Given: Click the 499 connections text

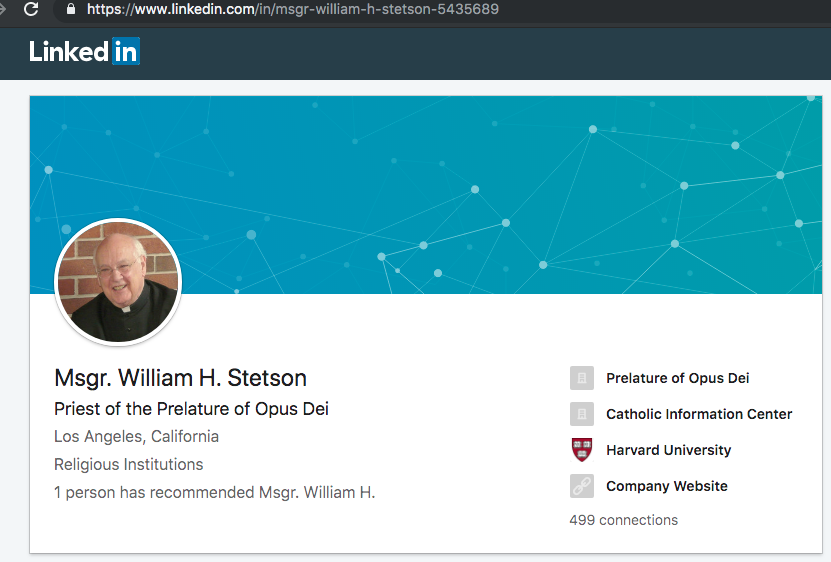Looking at the screenshot, I should click(x=623, y=520).
